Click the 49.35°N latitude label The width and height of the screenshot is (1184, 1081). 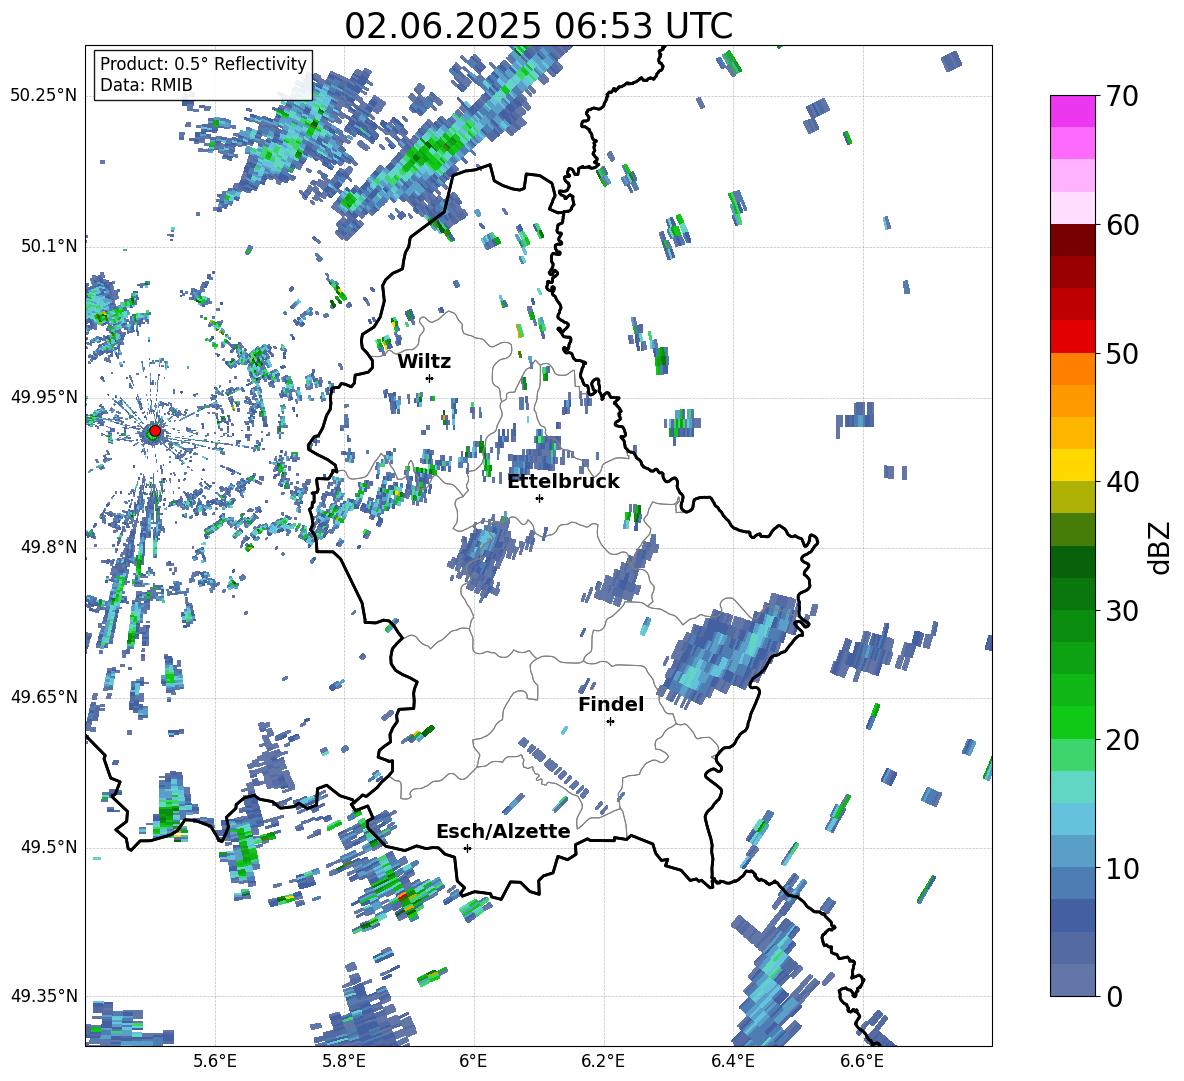[44, 996]
